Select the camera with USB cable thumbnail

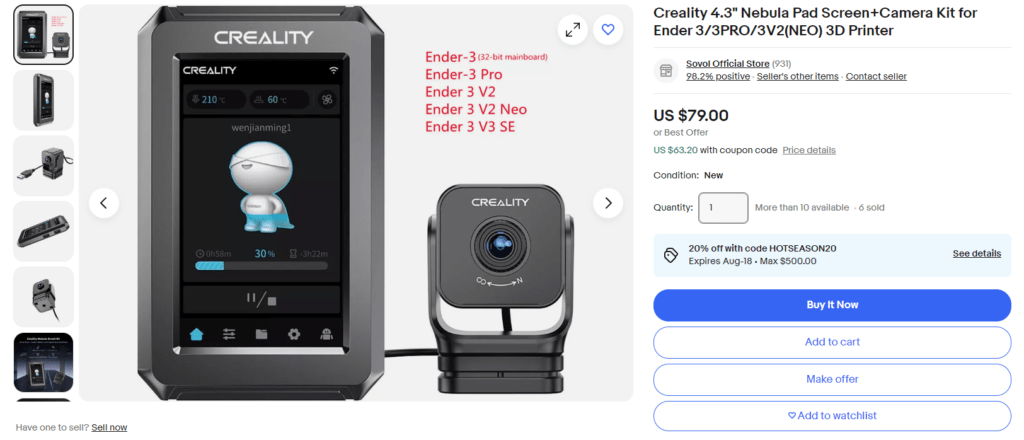[x=44, y=166]
